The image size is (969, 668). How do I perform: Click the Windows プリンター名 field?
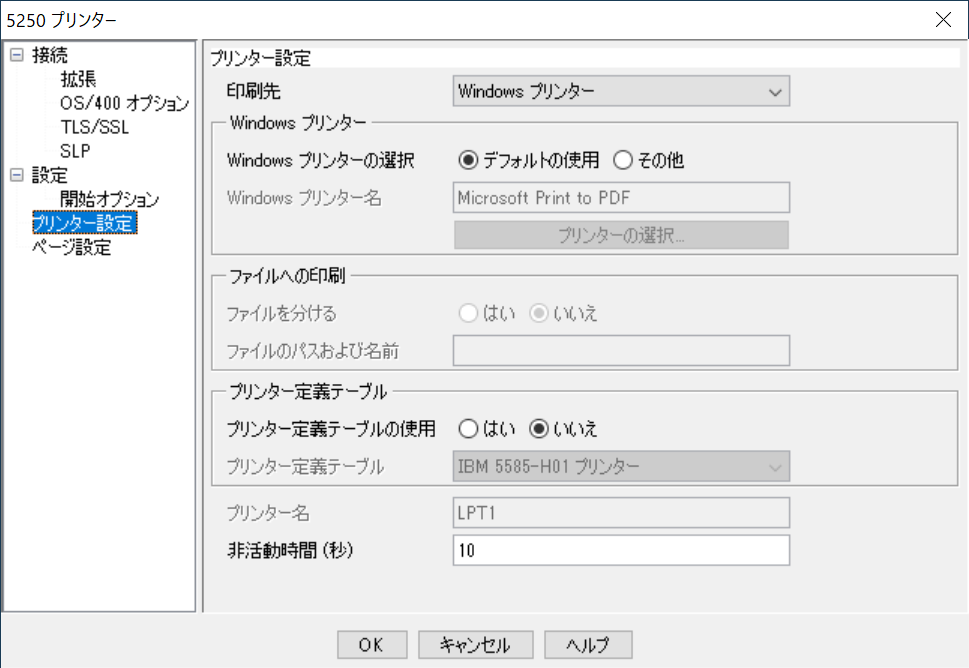point(621,198)
